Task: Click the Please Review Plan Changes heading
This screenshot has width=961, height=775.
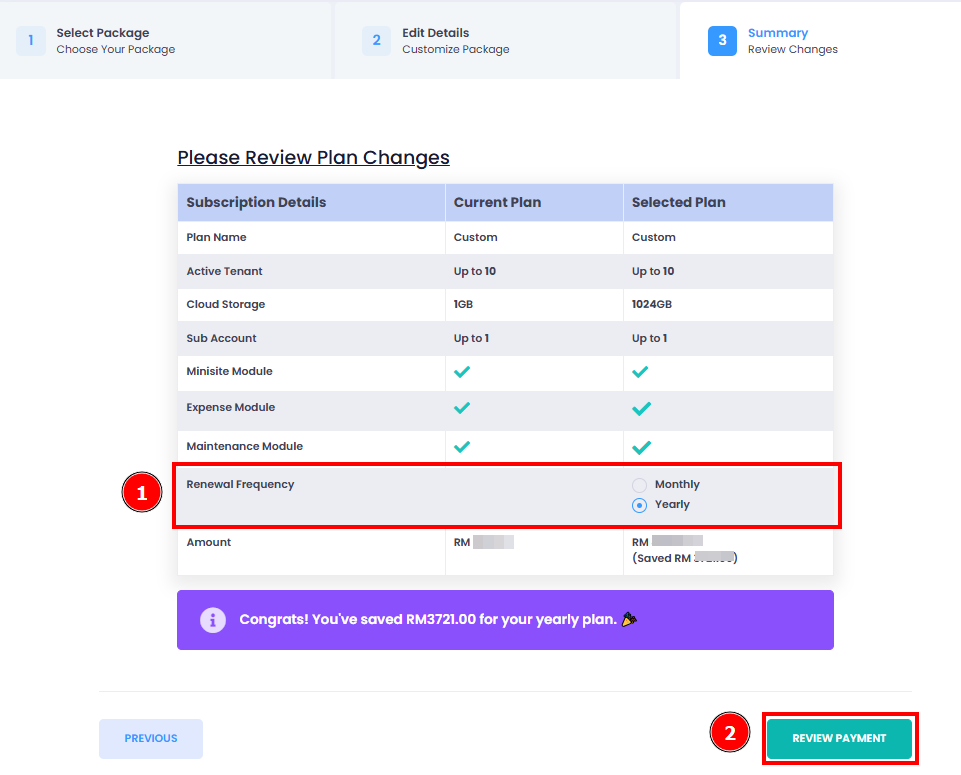Action: (313, 158)
